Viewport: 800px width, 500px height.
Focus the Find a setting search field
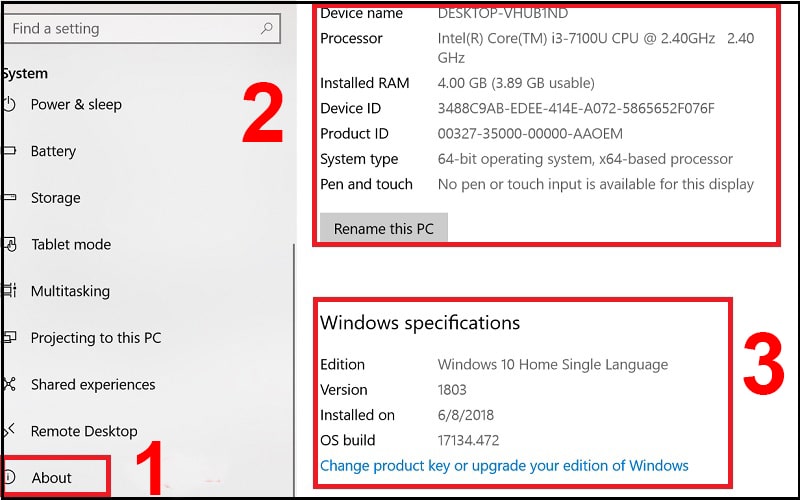[x=130, y=29]
